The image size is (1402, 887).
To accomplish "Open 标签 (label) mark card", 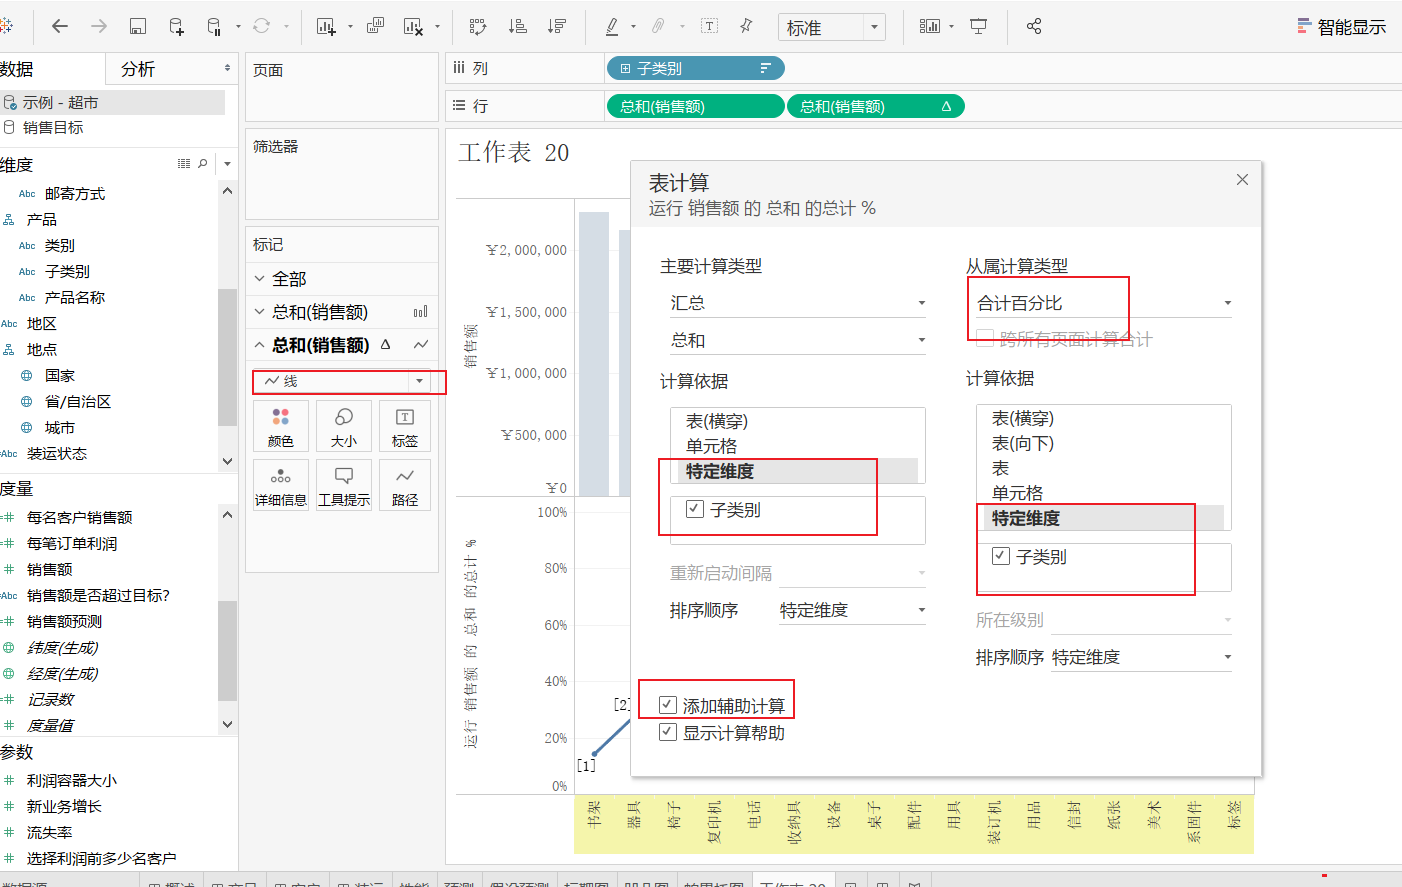I will pos(405,426).
